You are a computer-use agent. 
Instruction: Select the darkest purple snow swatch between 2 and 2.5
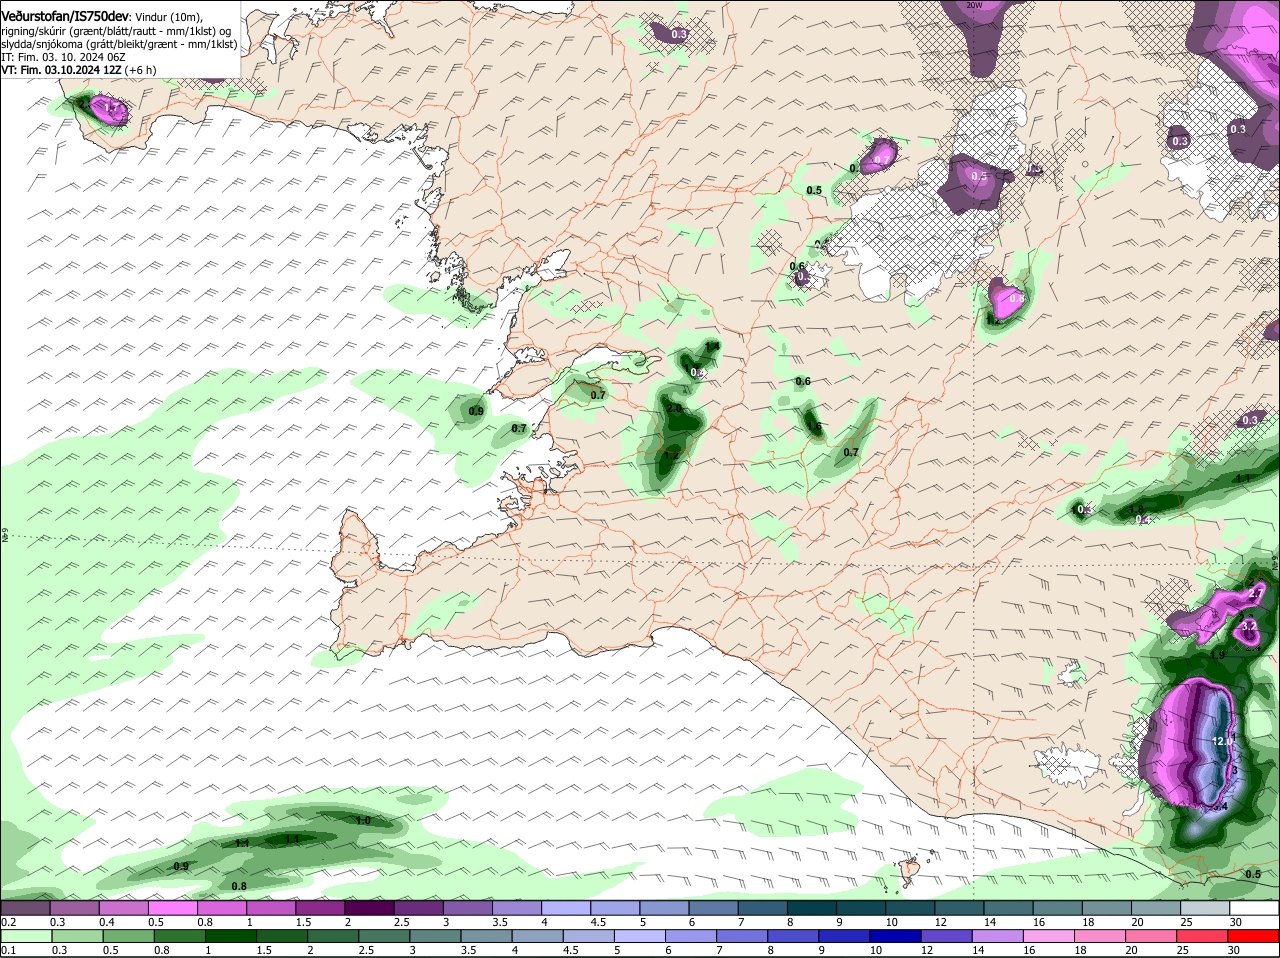pos(369,907)
